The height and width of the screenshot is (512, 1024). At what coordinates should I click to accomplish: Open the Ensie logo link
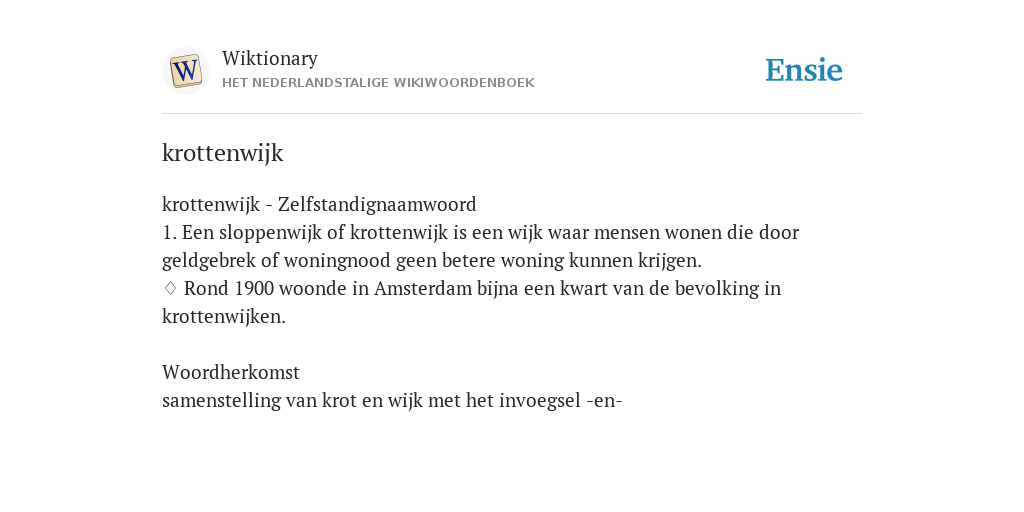[x=804, y=71]
